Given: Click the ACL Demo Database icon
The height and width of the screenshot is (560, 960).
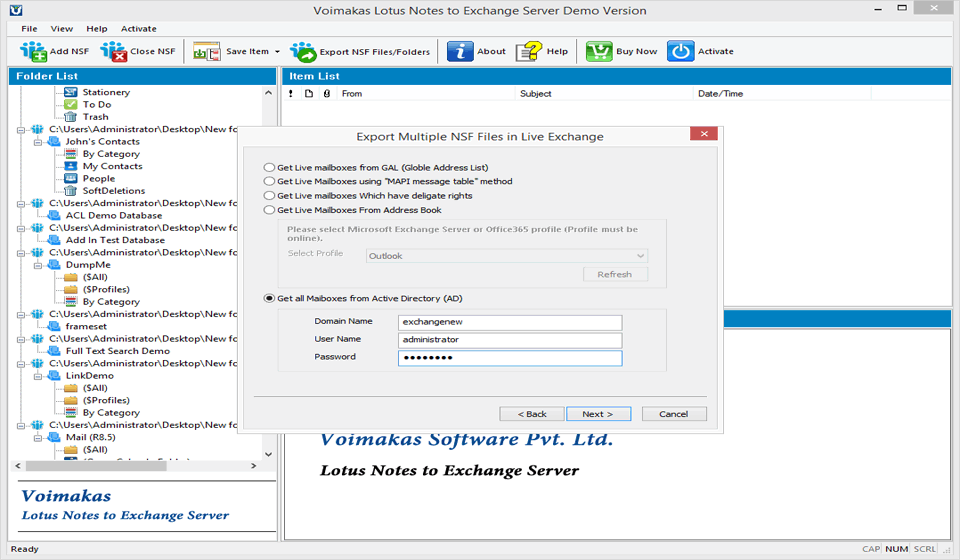Looking at the screenshot, I should pos(54,215).
